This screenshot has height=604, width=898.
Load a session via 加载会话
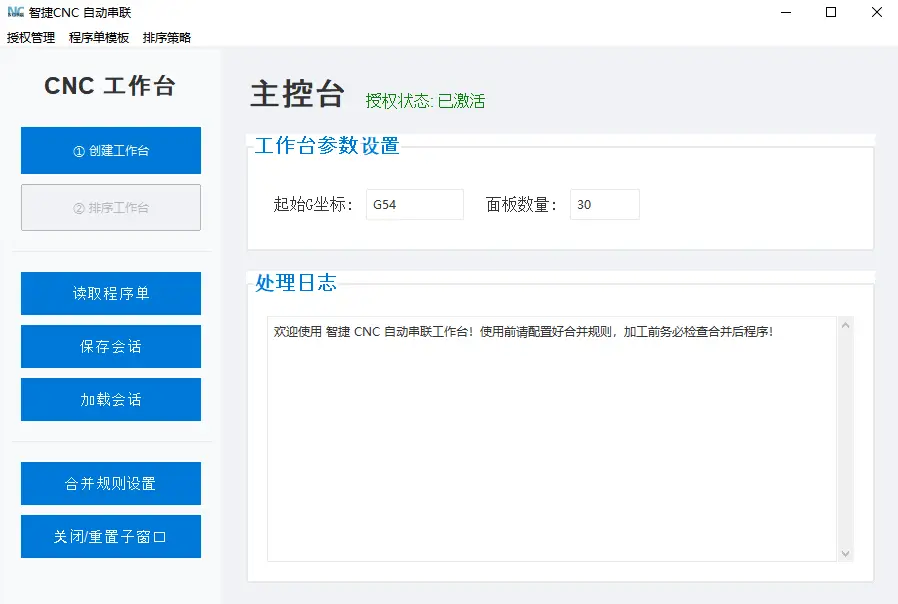coord(110,399)
